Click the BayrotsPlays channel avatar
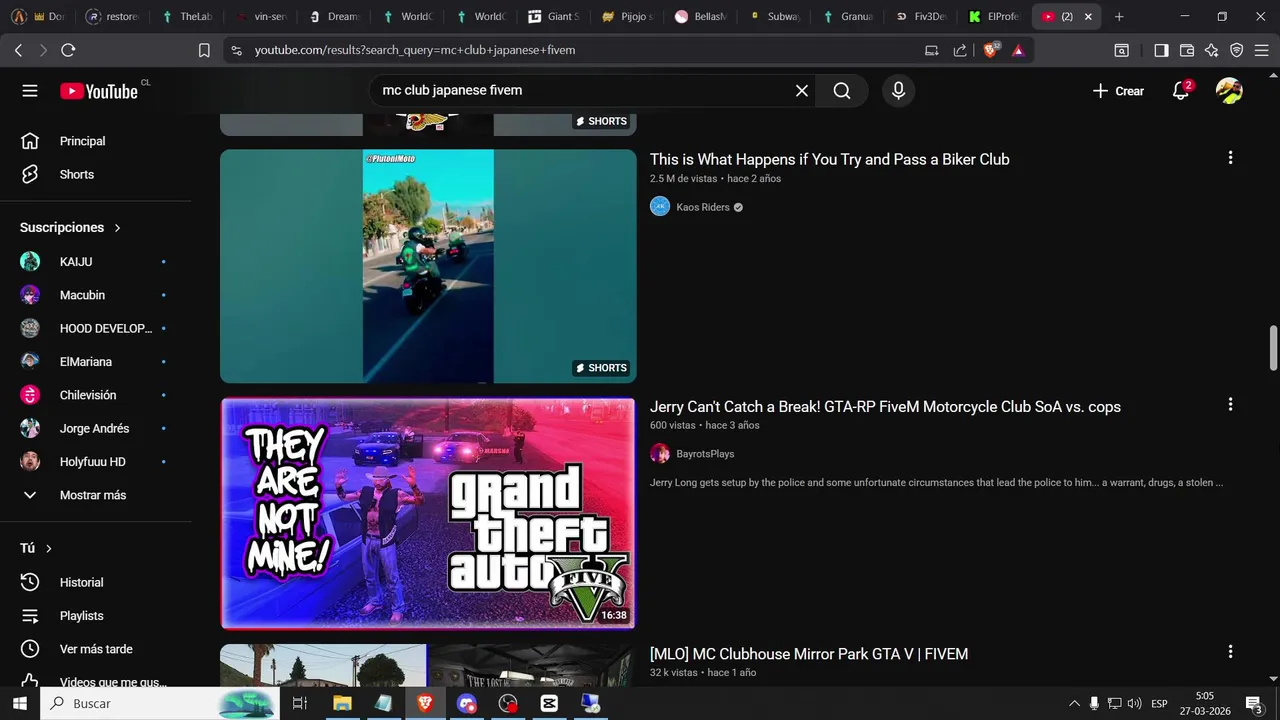1280x720 pixels. (660, 454)
